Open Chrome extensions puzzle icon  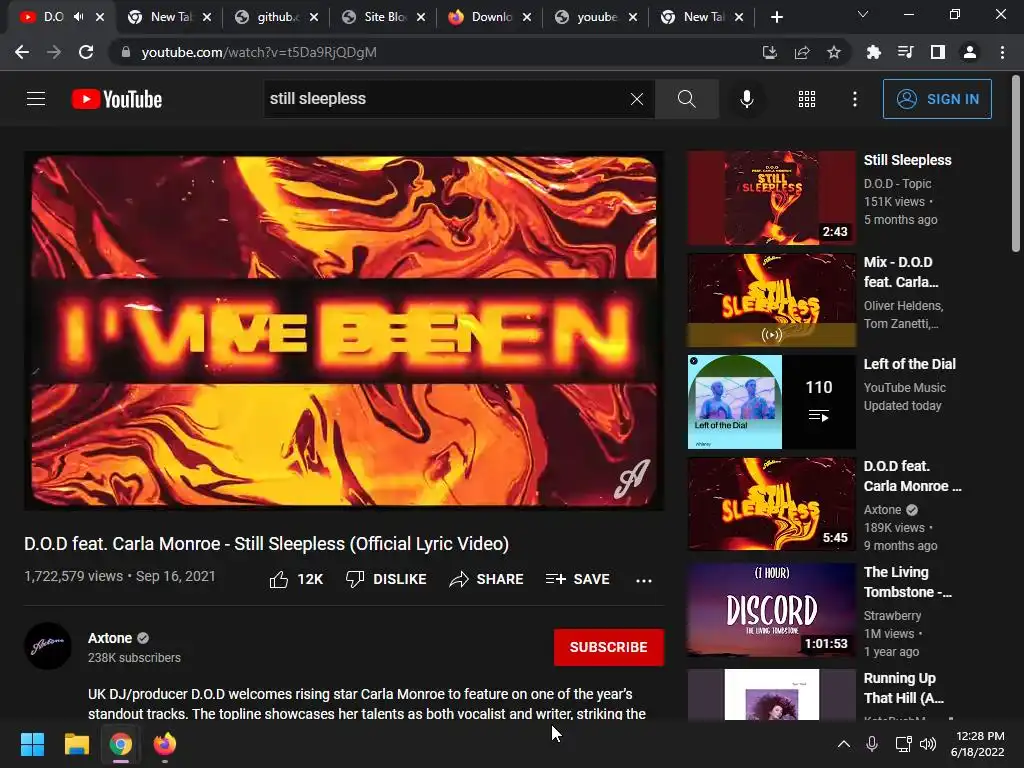(x=873, y=52)
